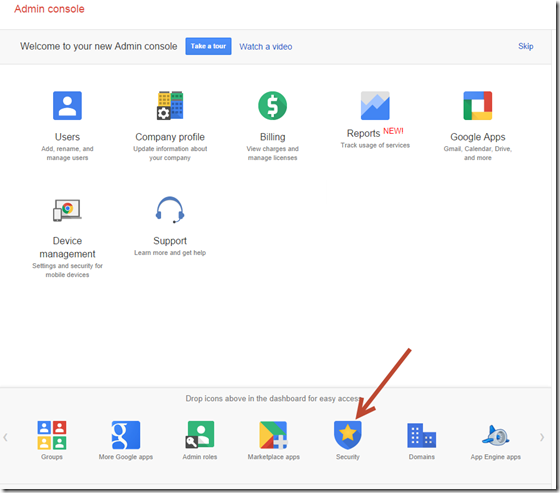Click the Billing label text
Screen dimensions: 560x493
click(272, 137)
